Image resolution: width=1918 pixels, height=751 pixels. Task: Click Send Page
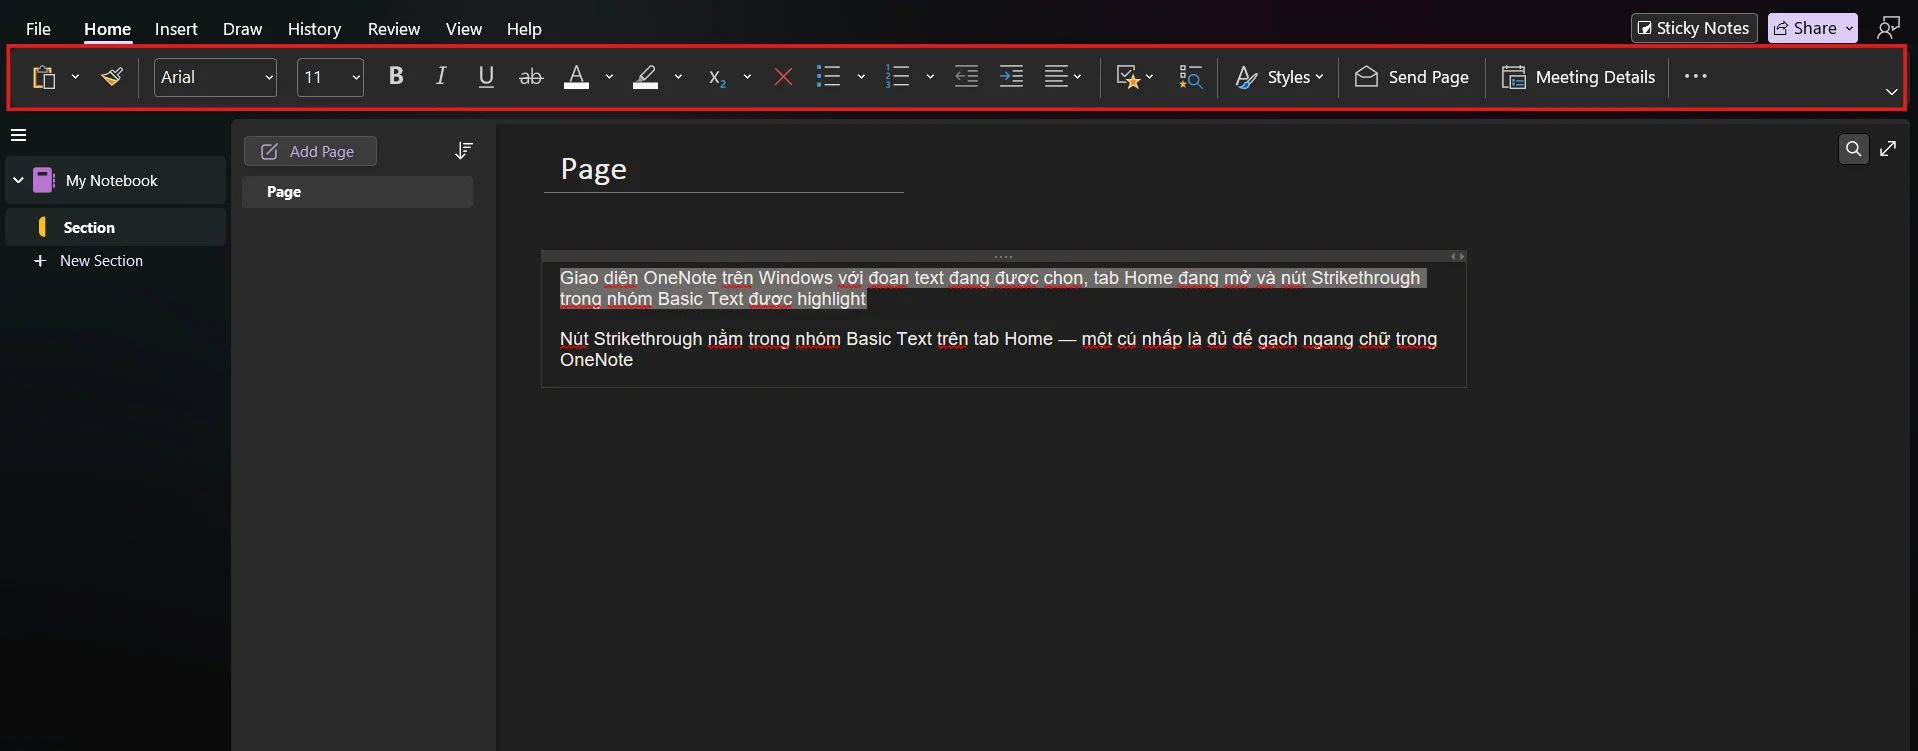click(1411, 77)
